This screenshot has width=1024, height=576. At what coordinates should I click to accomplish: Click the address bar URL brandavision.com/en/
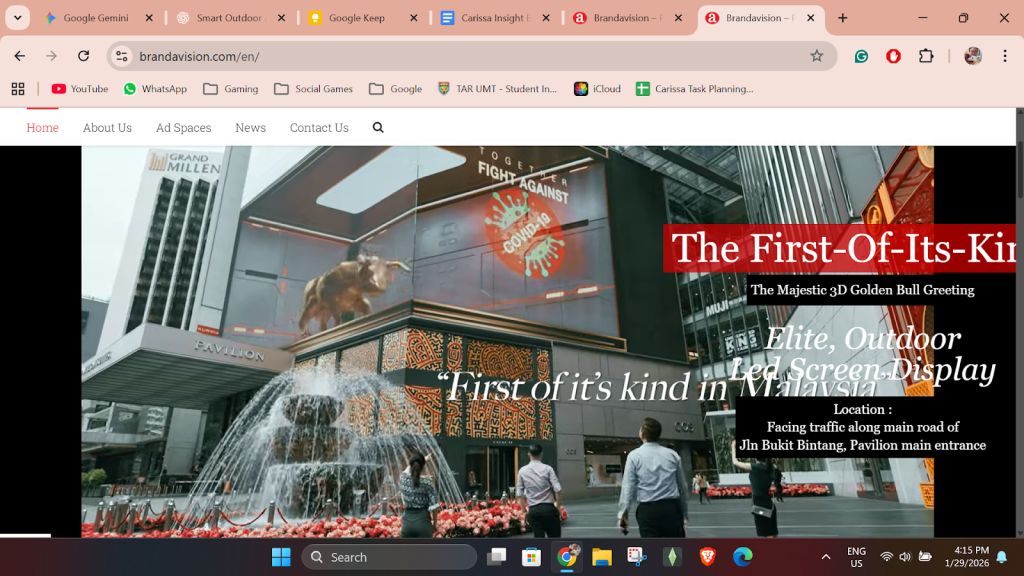click(199, 56)
